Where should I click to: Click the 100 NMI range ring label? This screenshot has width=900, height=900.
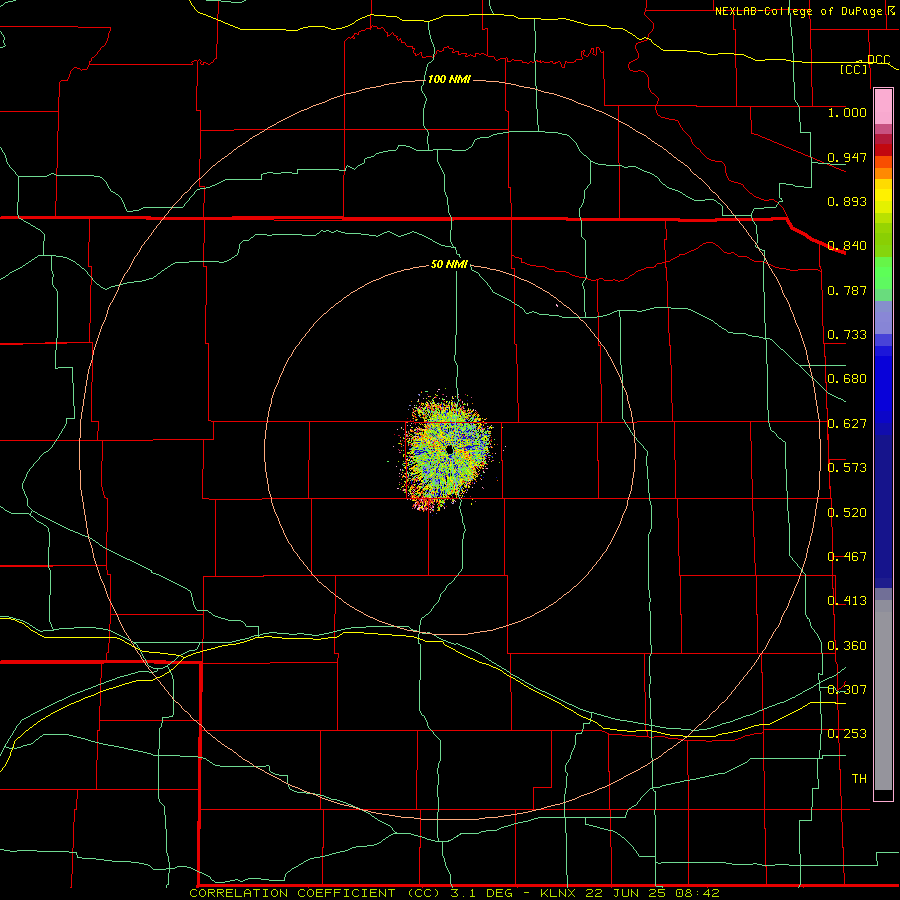click(449, 79)
